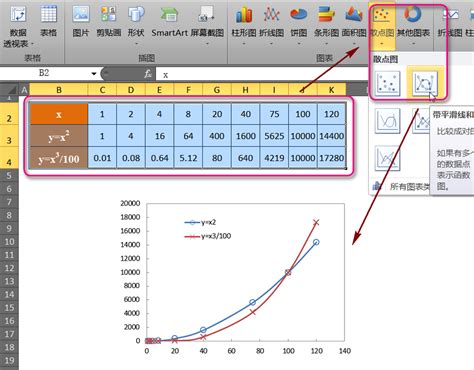The width and height of the screenshot is (474, 370).
Task: Select column B header
Action: (x=59, y=90)
